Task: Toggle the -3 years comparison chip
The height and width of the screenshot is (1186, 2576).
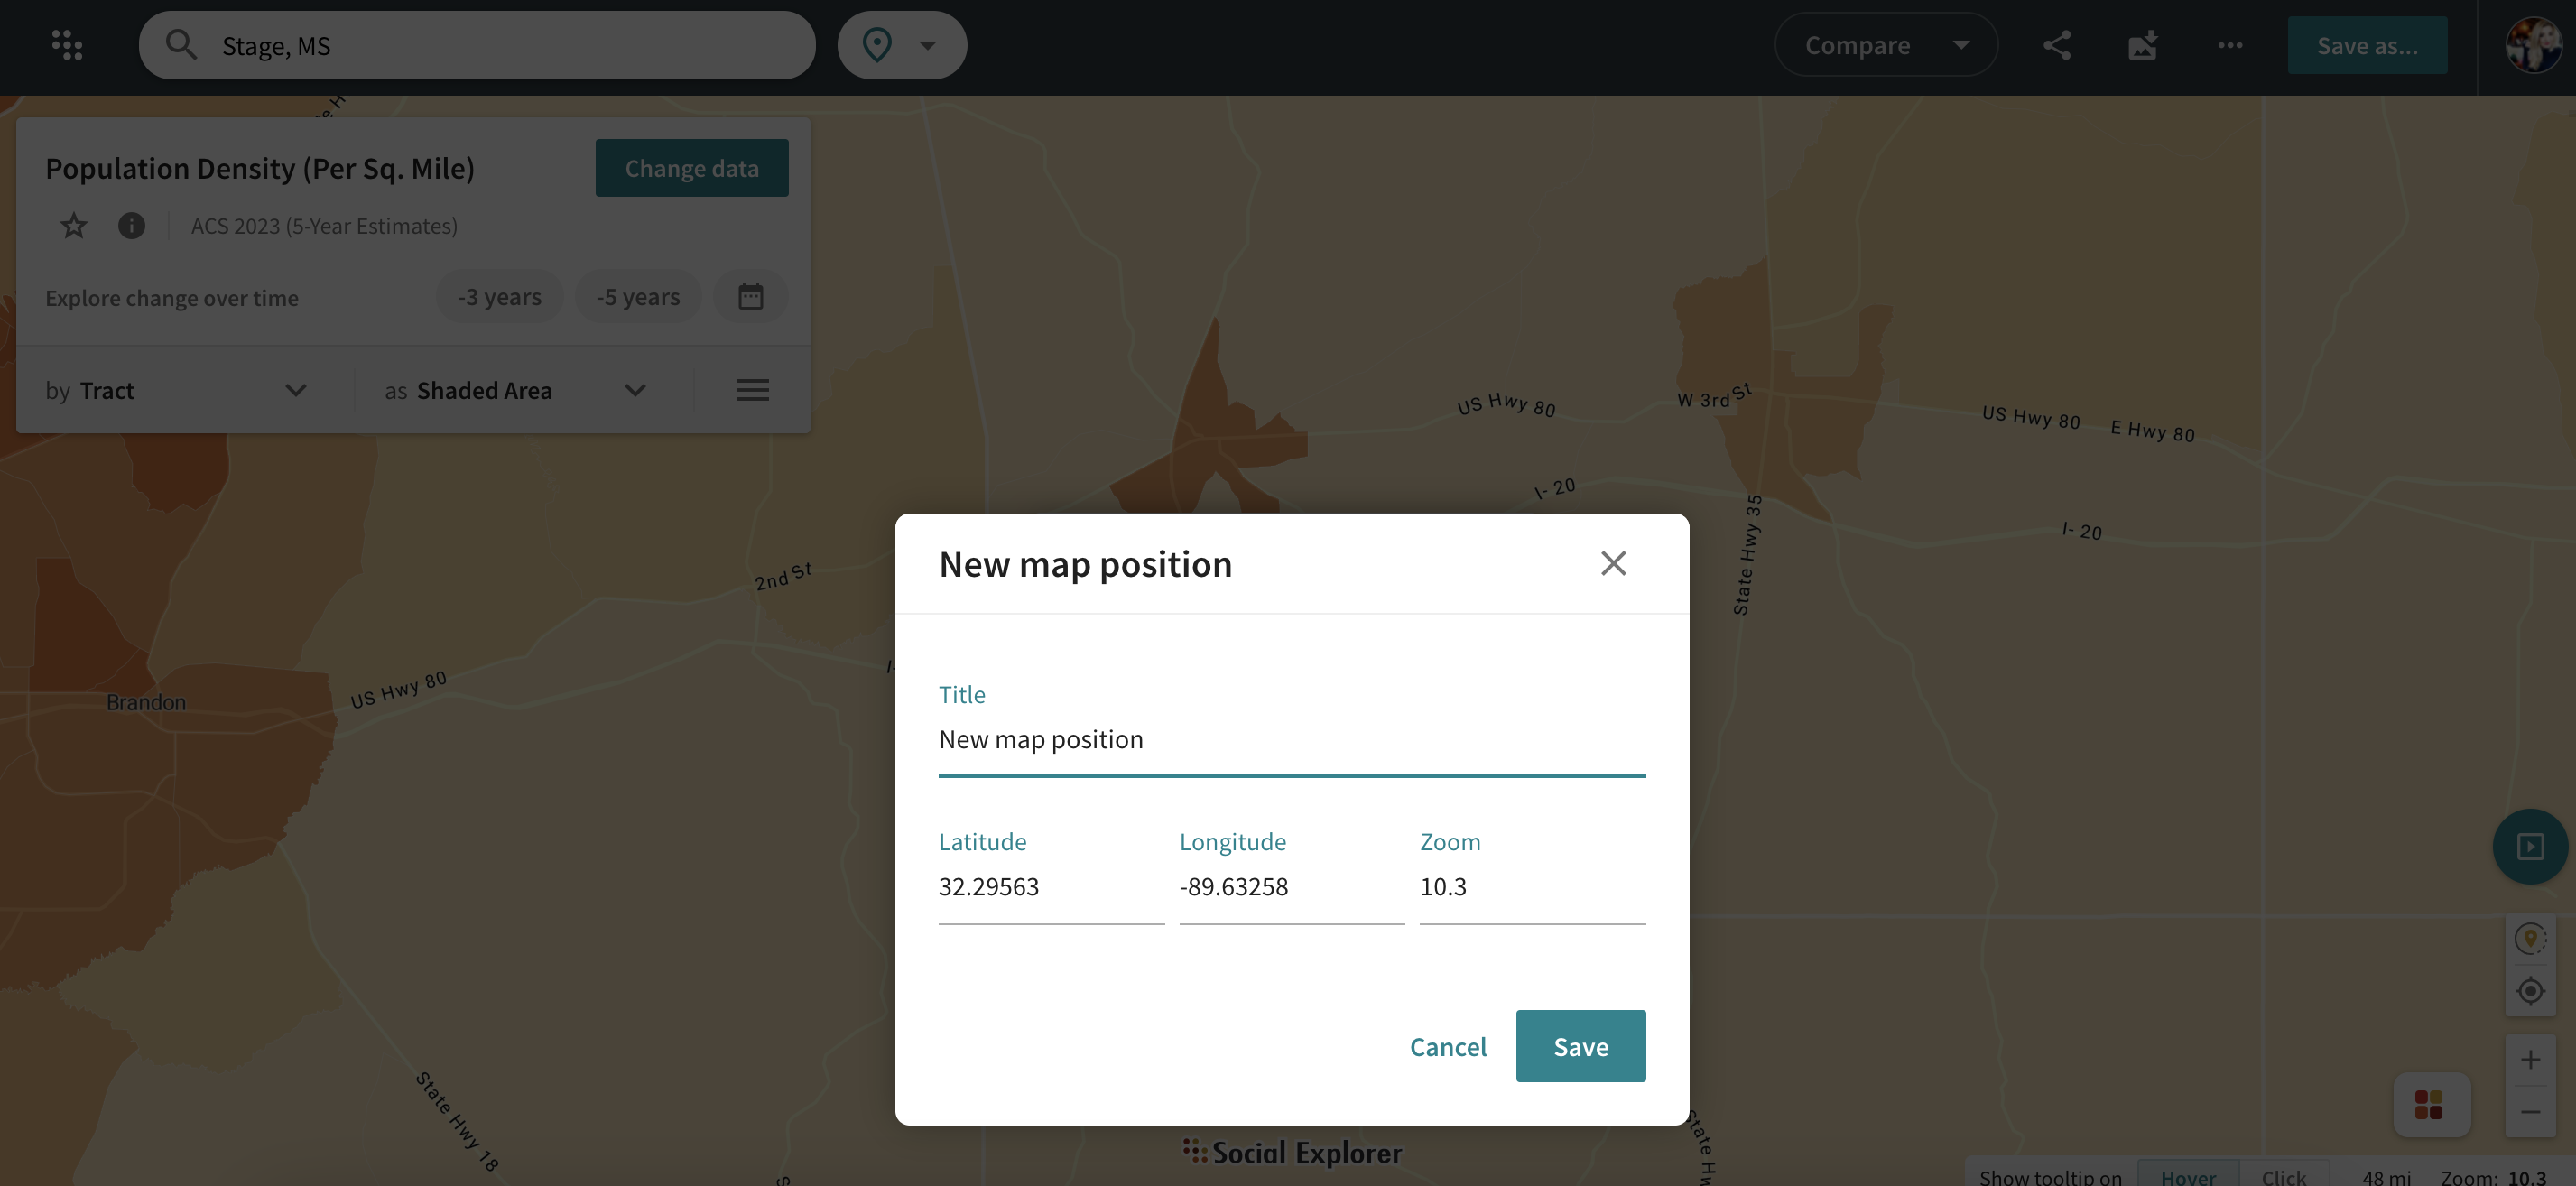Action: tap(499, 297)
